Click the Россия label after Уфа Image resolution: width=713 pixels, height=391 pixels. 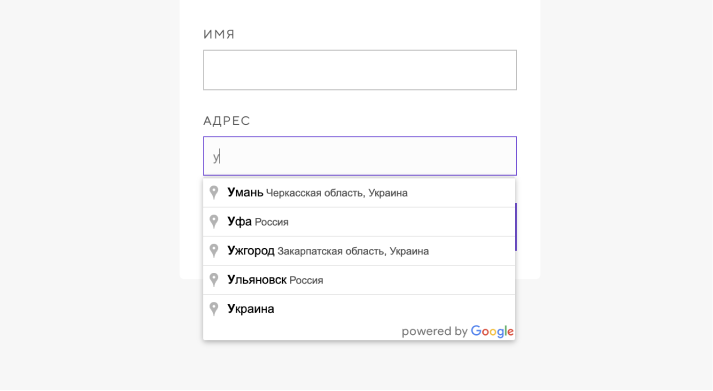(x=271, y=222)
